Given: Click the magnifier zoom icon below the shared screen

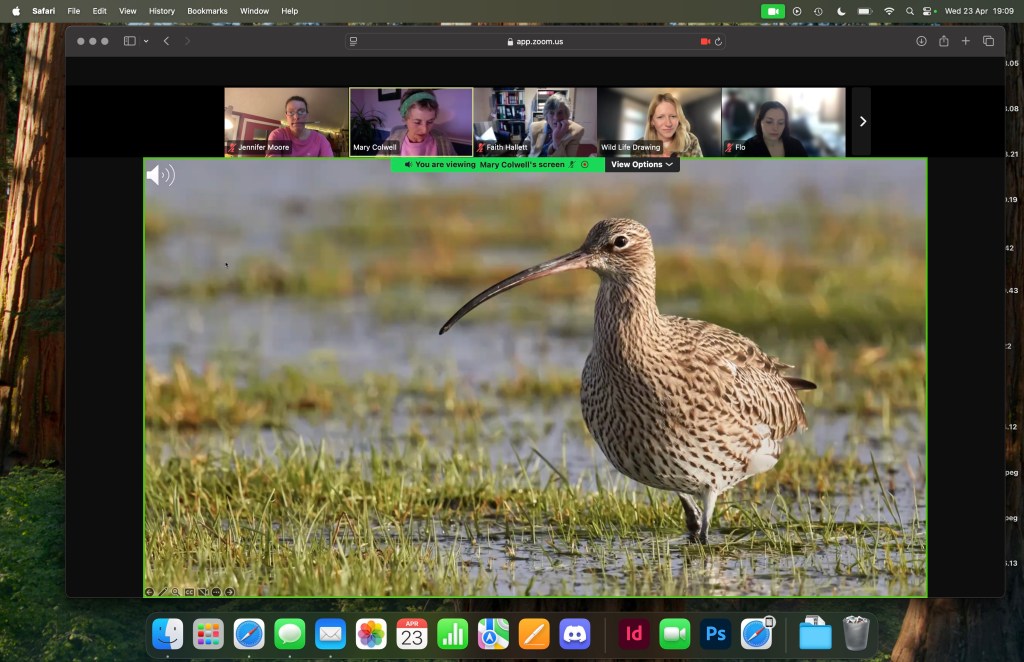Looking at the screenshot, I should [x=176, y=591].
